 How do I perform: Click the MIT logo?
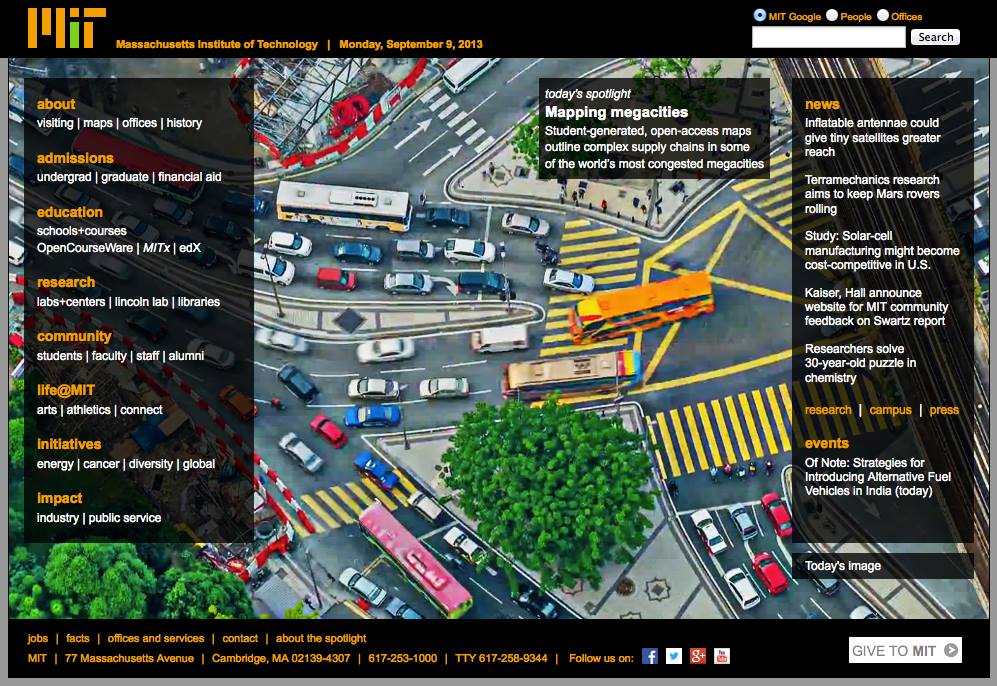tap(66, 28)
